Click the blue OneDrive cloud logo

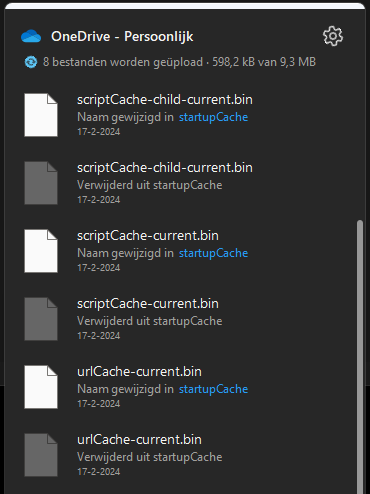tap(31, 36)
